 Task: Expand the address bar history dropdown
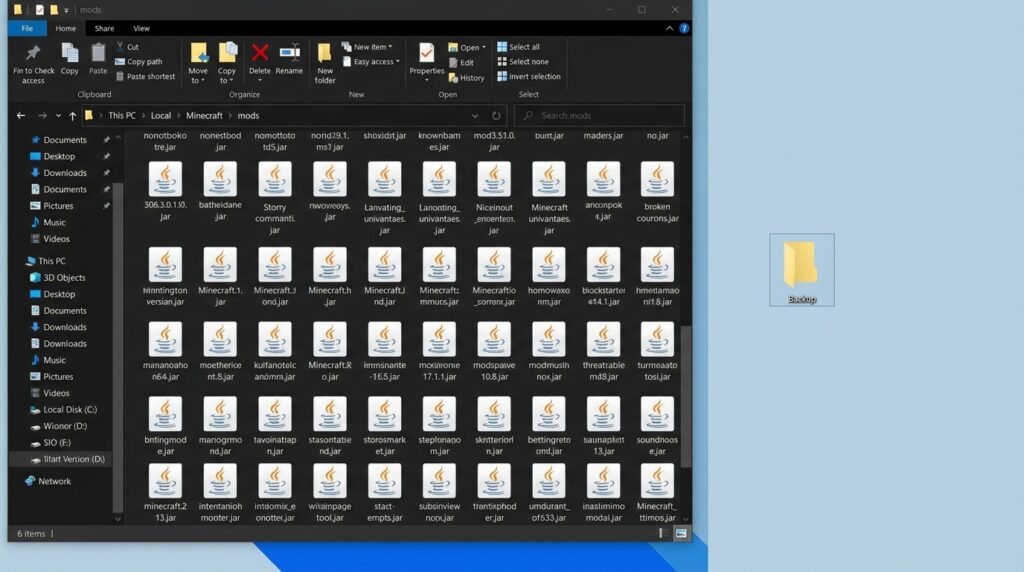click(x=475, y=116)
